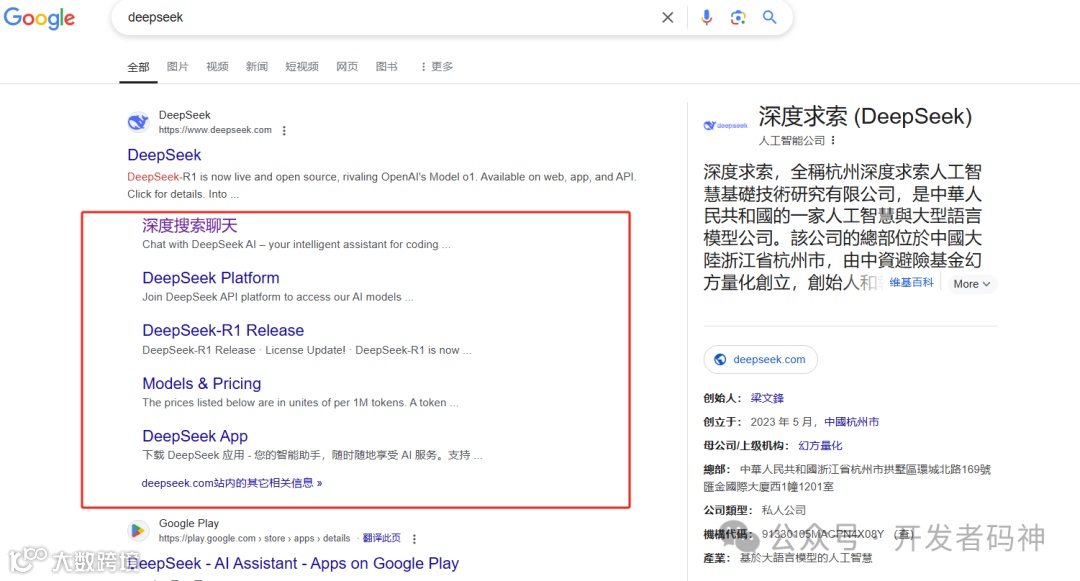This screenshot has height=581, width=1080.
Task: Click the Google logo
Action: coord(39,18)
